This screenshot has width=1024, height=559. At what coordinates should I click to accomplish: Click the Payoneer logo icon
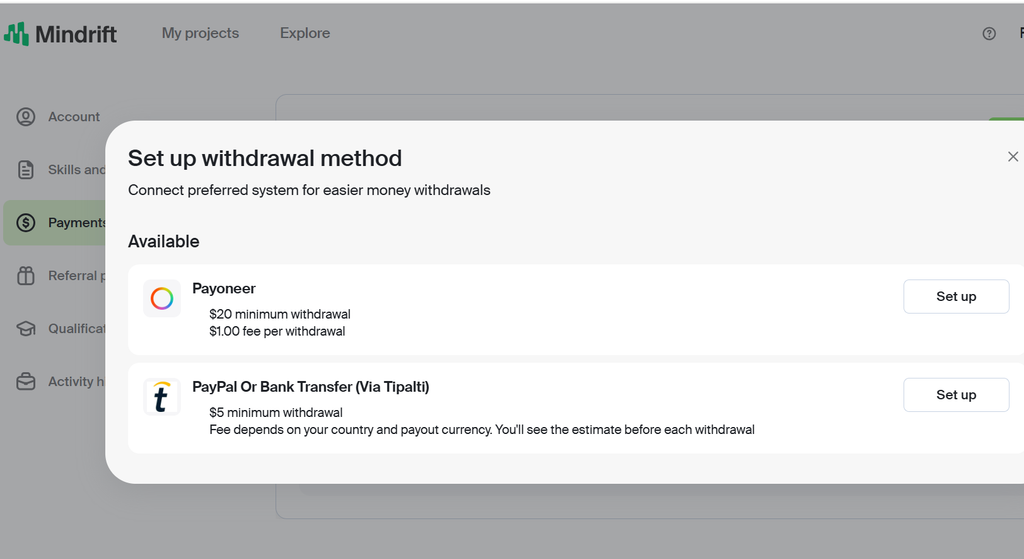click(162, 298)
